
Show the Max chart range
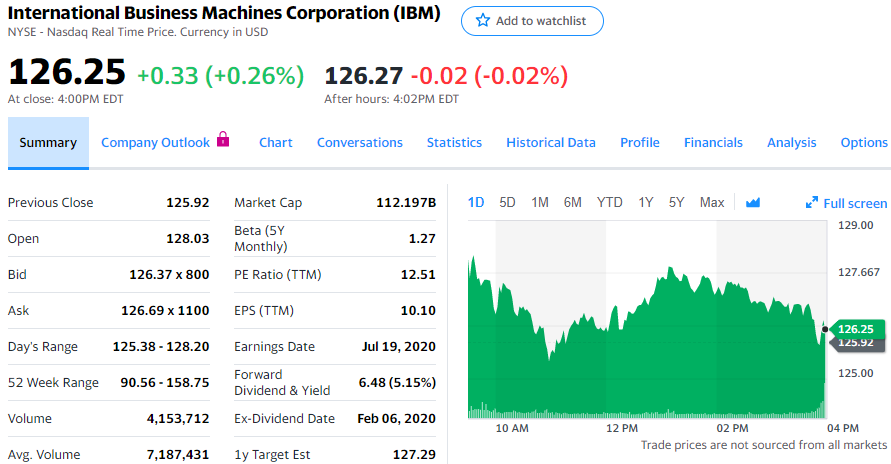[712, 202]
